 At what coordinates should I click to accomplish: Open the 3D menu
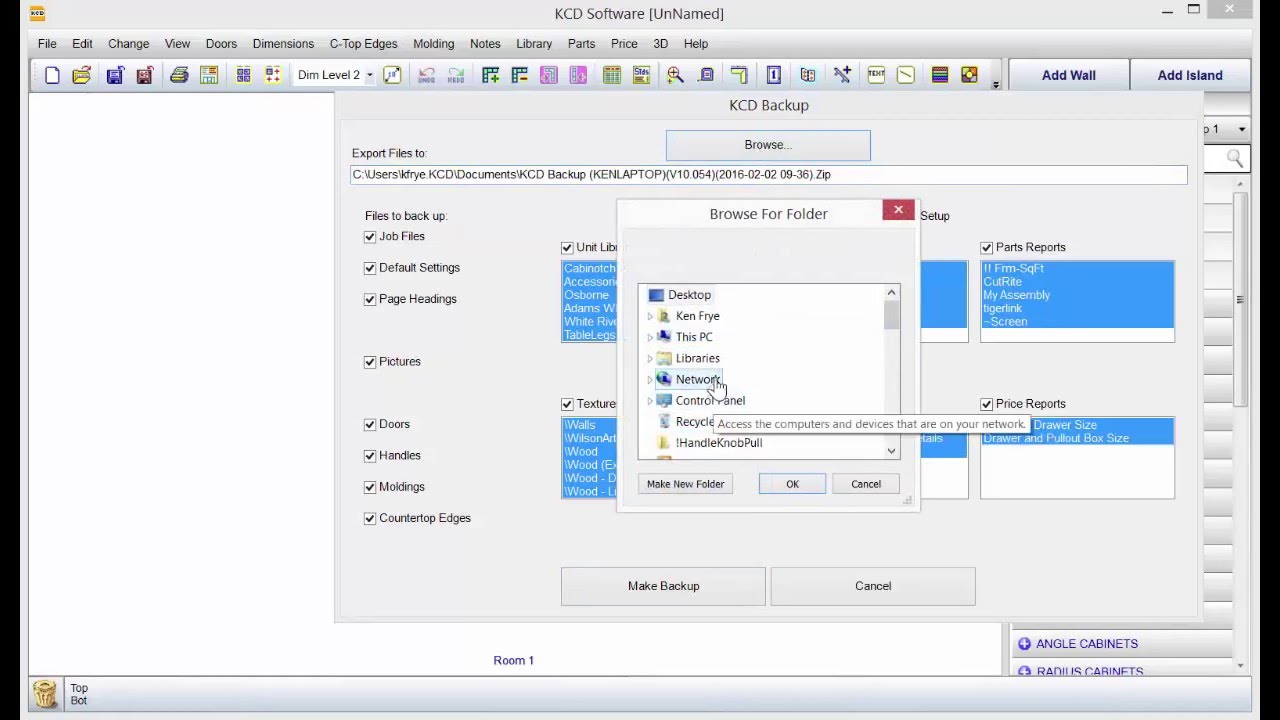[660, 44]
